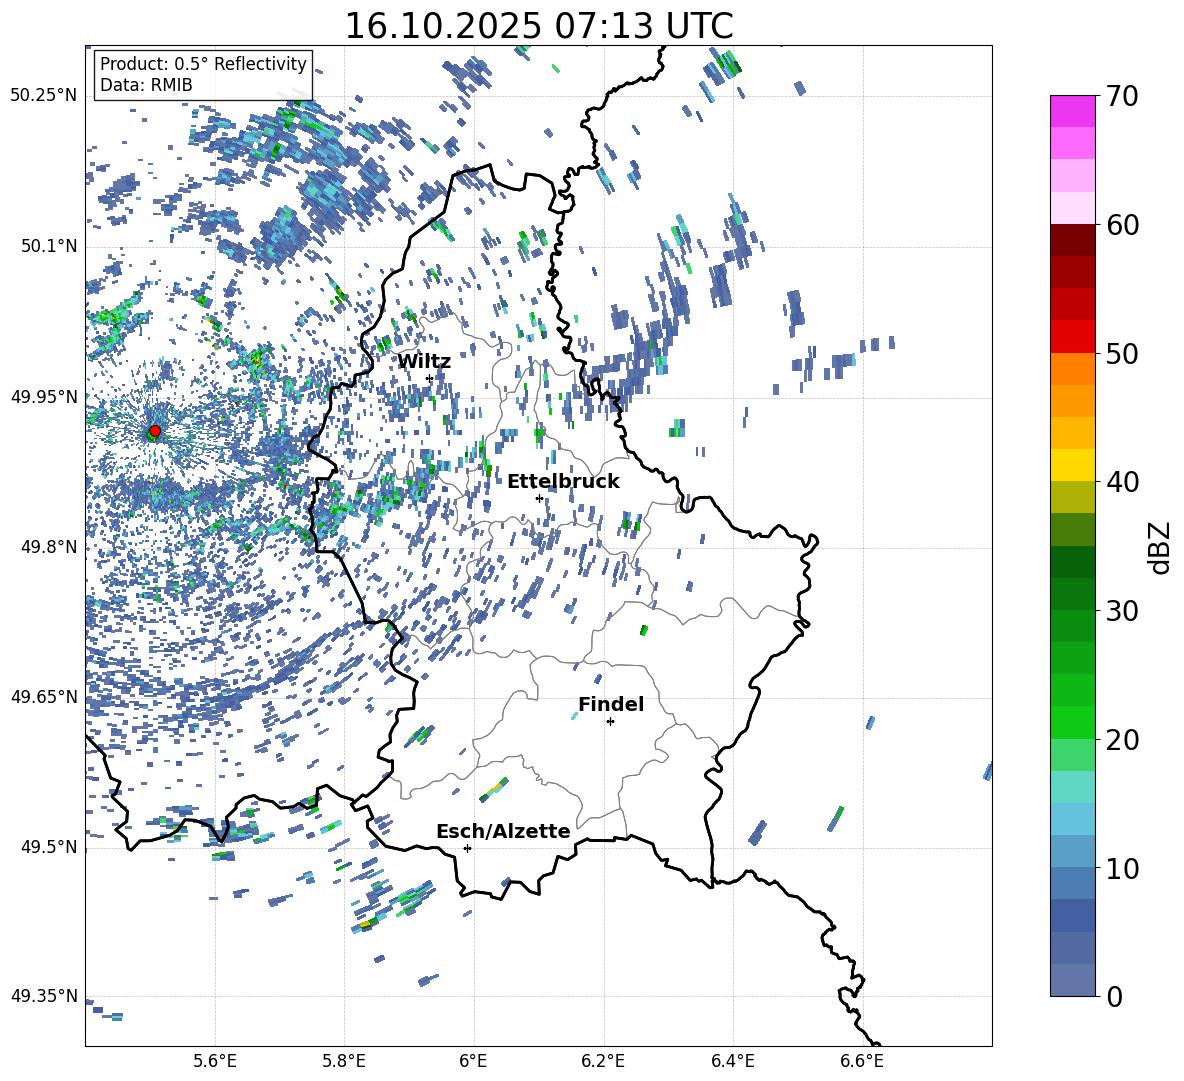This screenshot has height=1081, width=1184.
Task: Click the 6.4°E longitude label
Action: point(733,1061)
